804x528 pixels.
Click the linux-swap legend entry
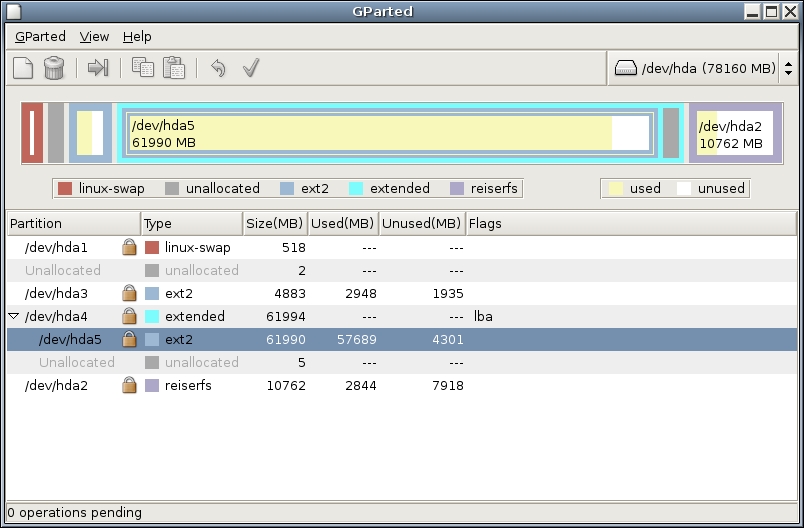pos(101,189)
